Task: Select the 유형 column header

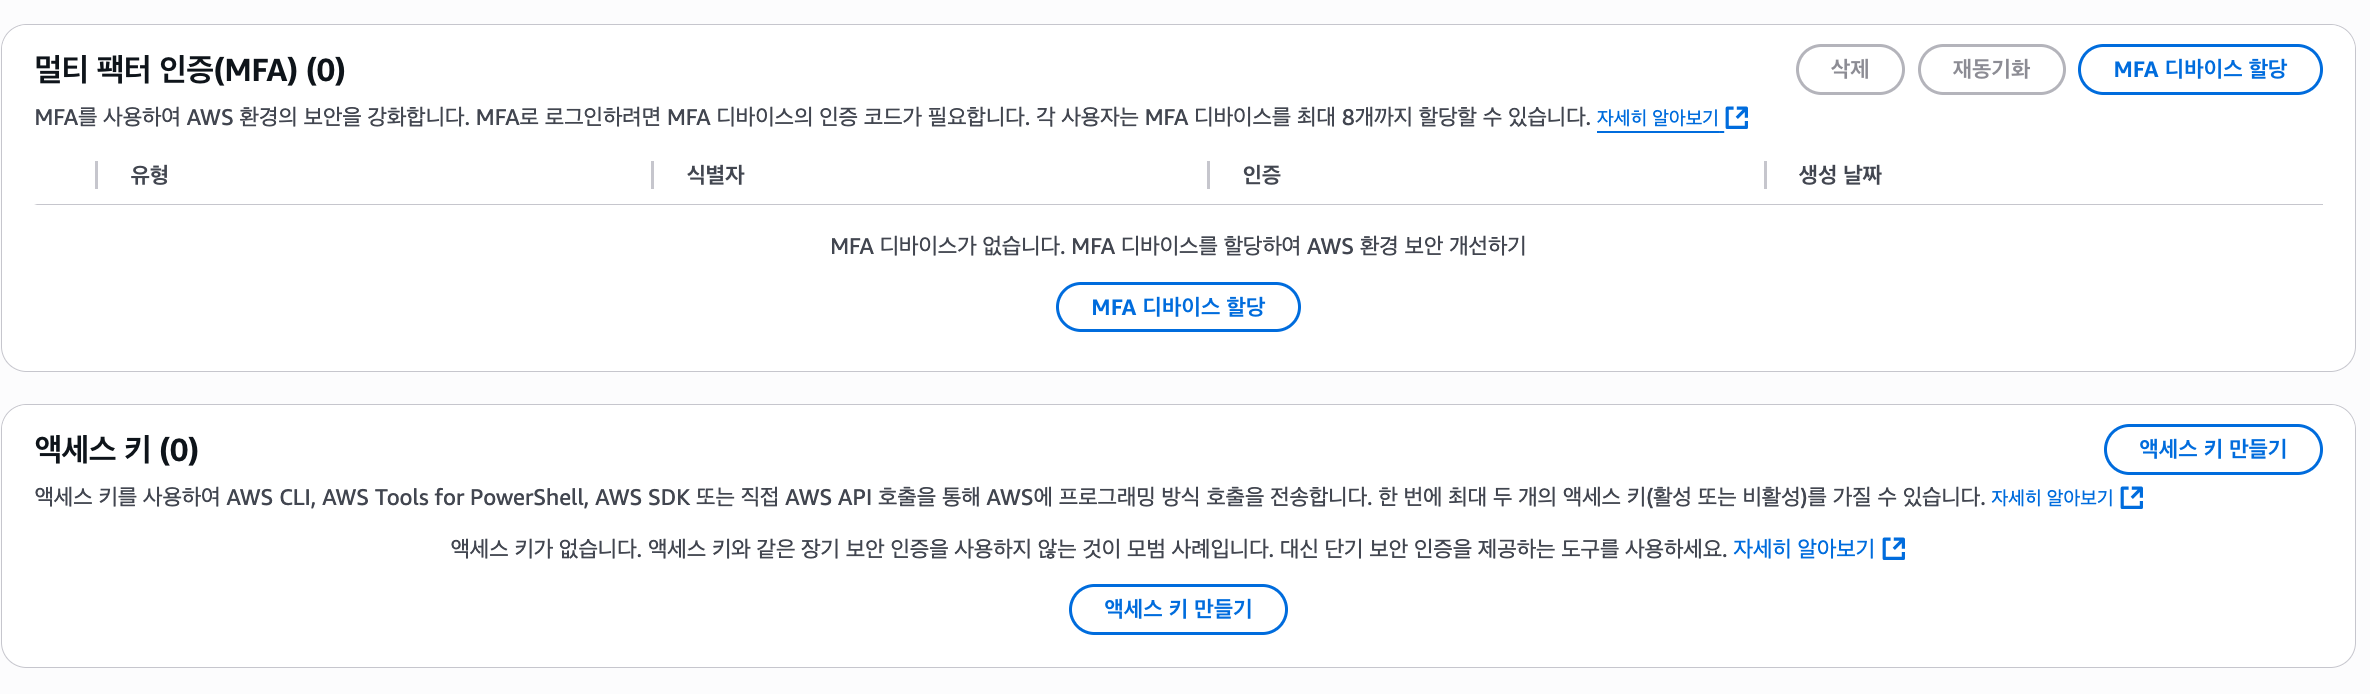Action: 150,175
